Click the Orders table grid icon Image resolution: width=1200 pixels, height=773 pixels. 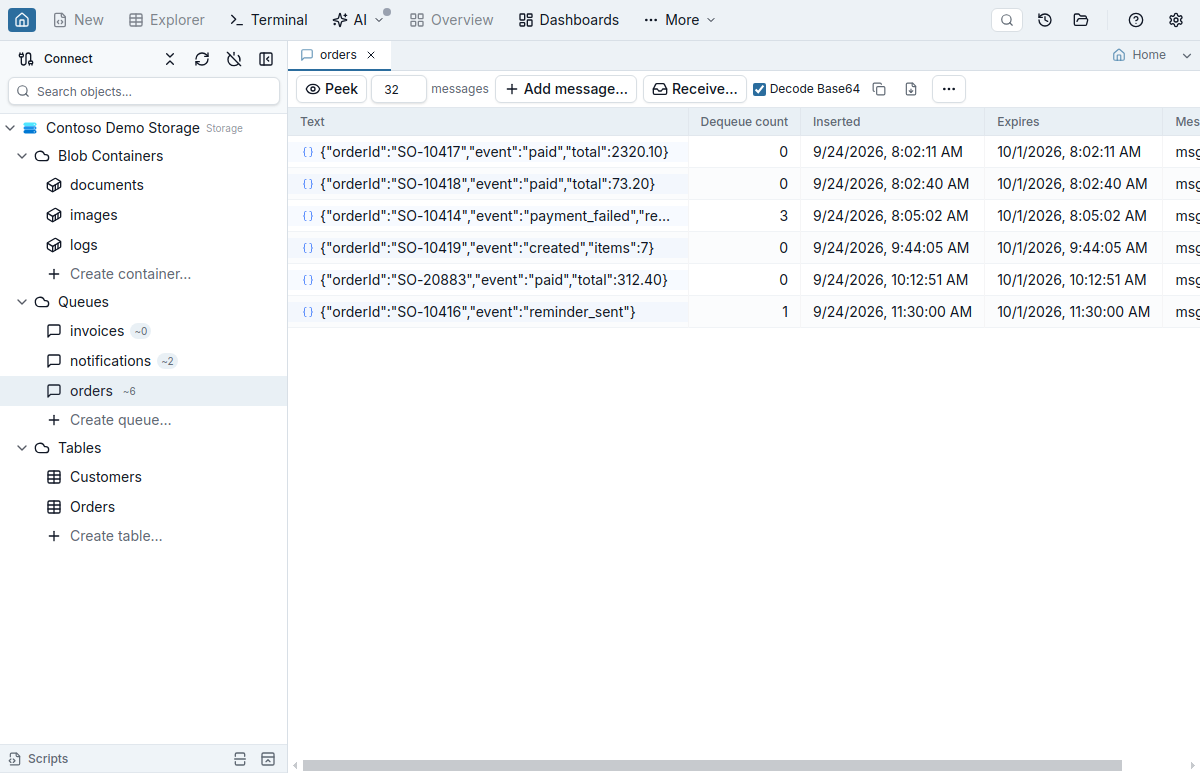point(54,507)
